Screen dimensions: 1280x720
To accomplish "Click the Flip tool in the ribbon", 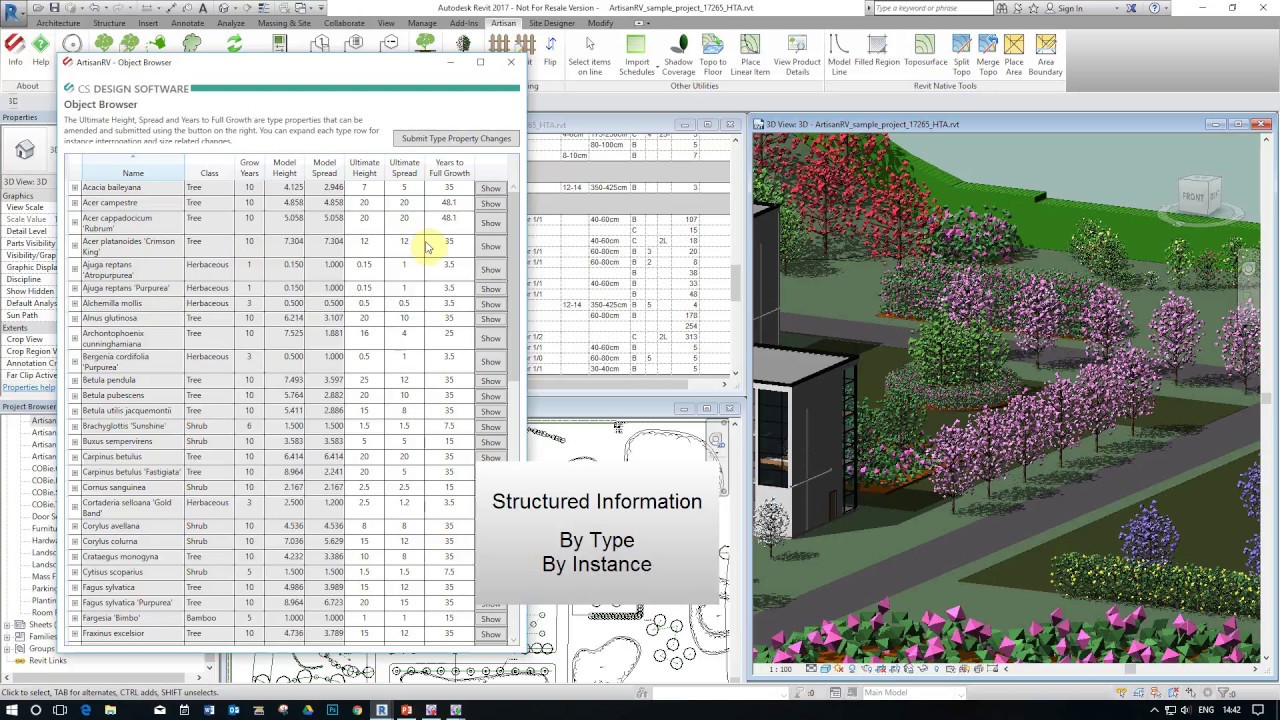I will coord(550,50).
